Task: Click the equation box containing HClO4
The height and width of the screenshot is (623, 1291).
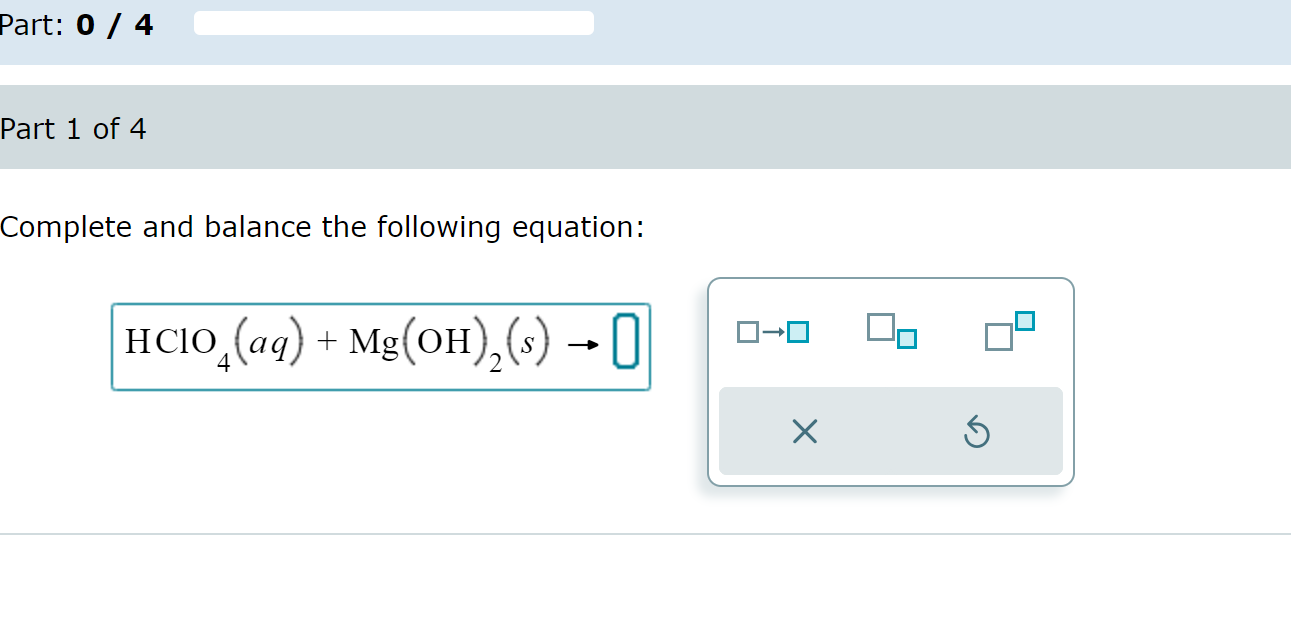Action: [x=380, y=346]
